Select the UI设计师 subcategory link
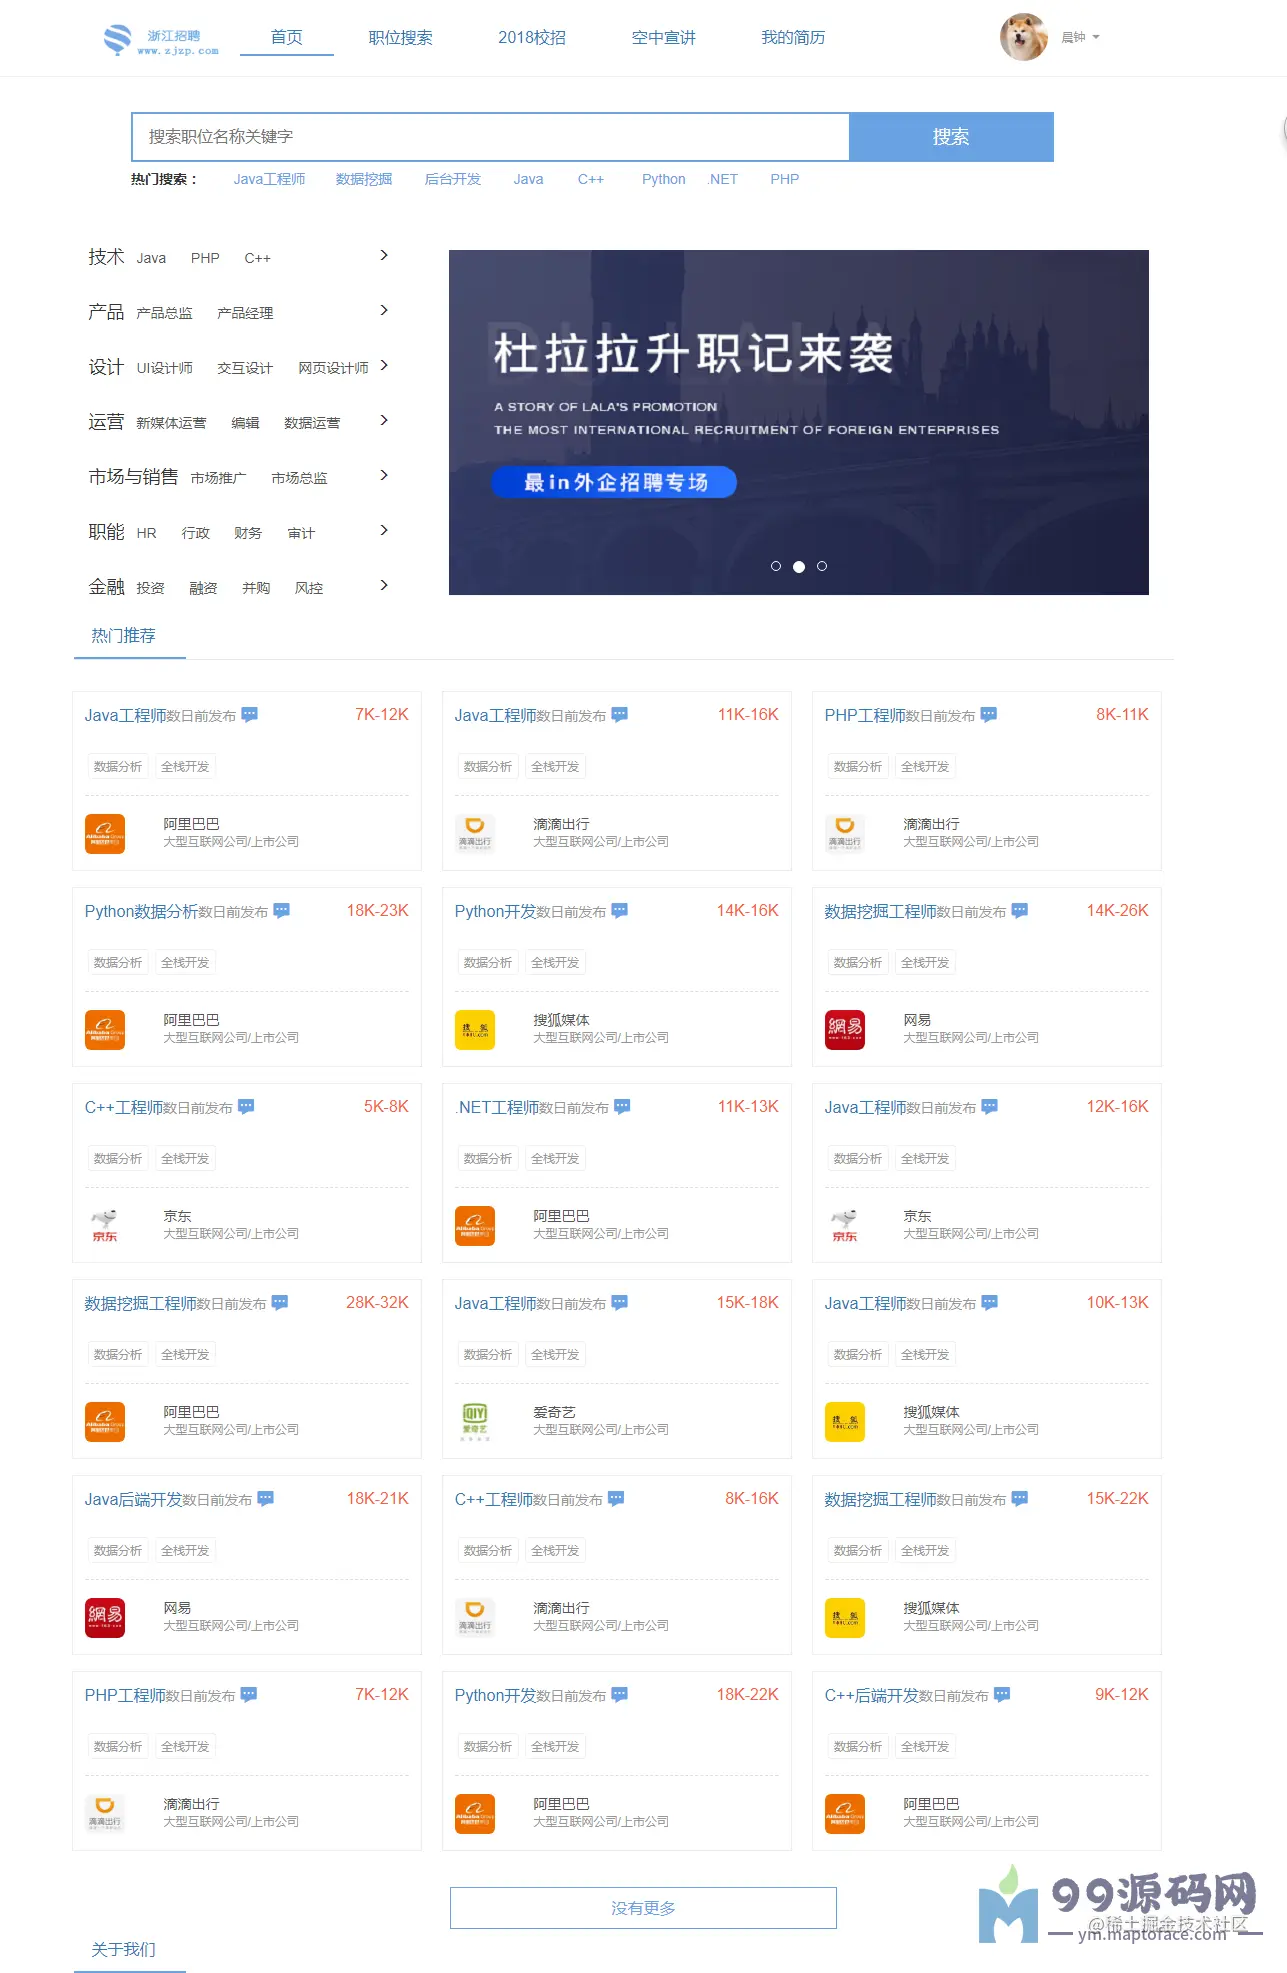 click(165, 368)
